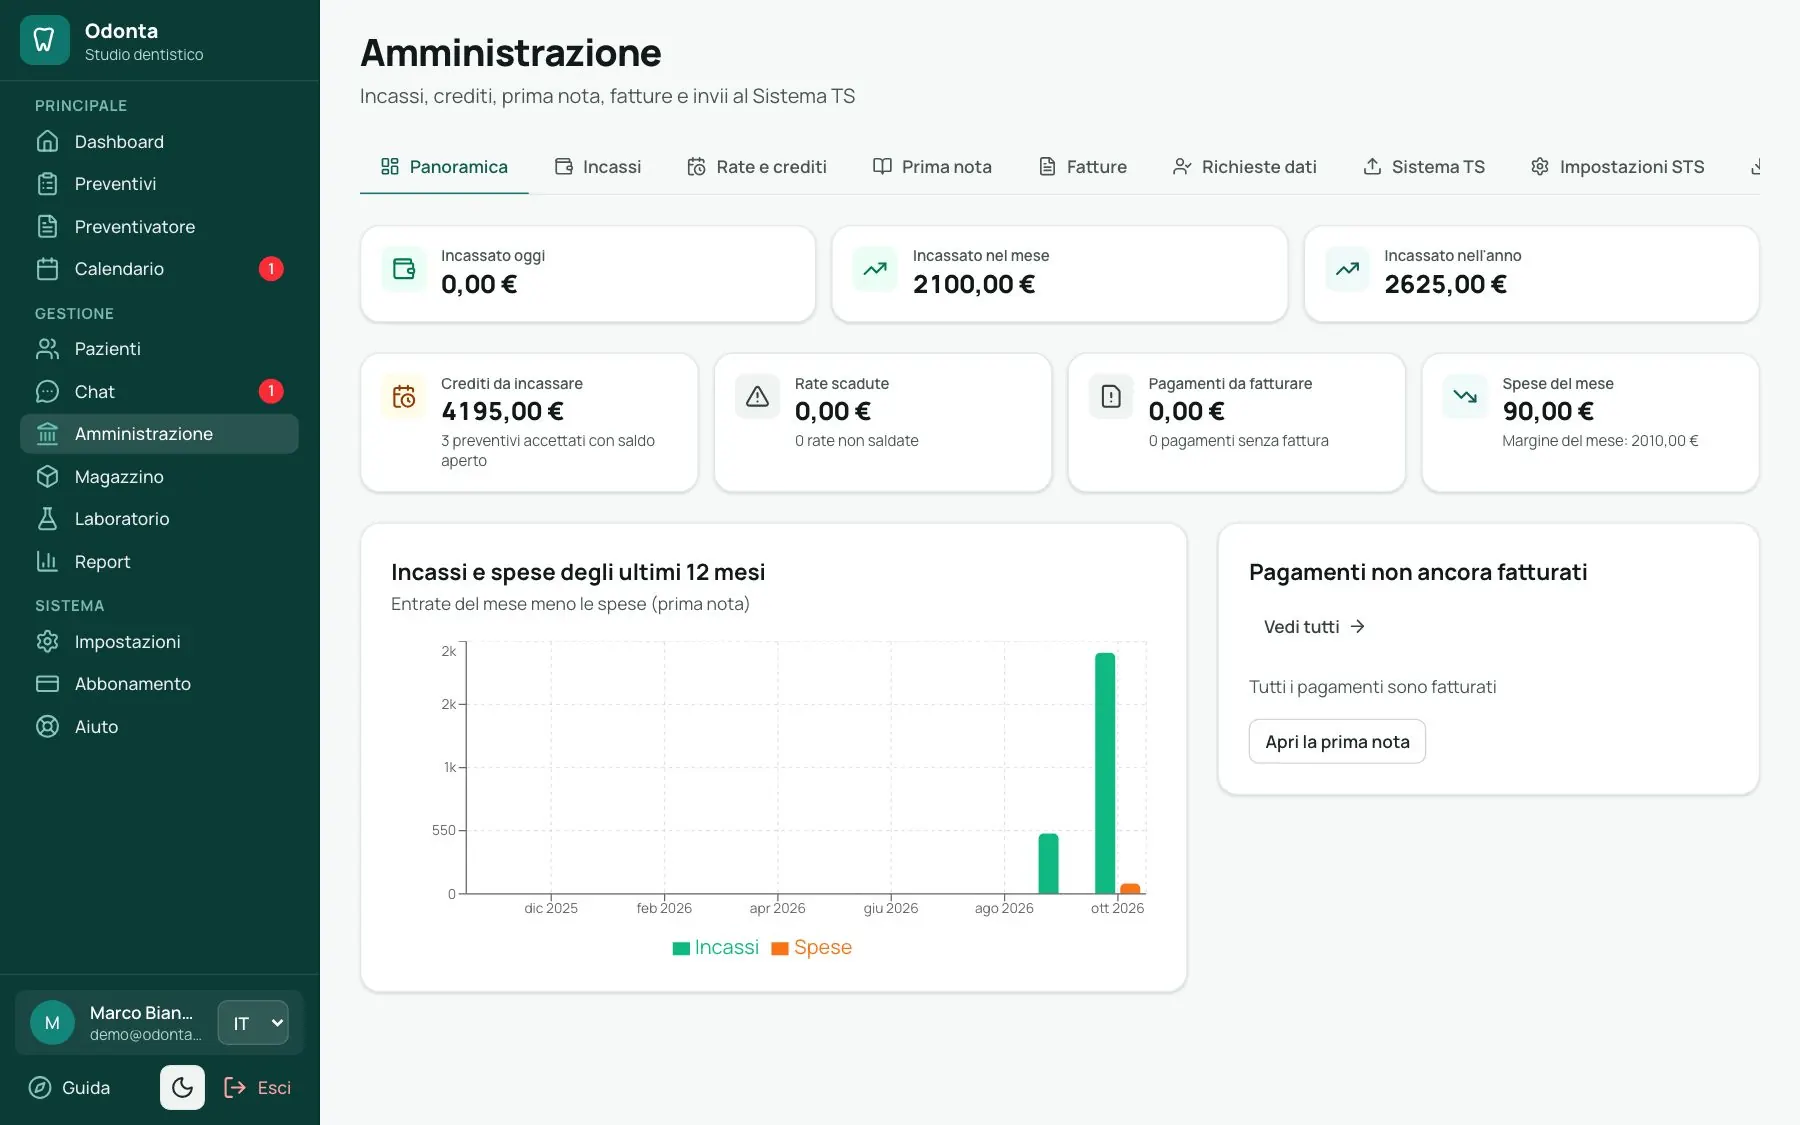Click the Calendario notification badge
The width and height of the screenshot is (1800, 1125).
[271, 269]
